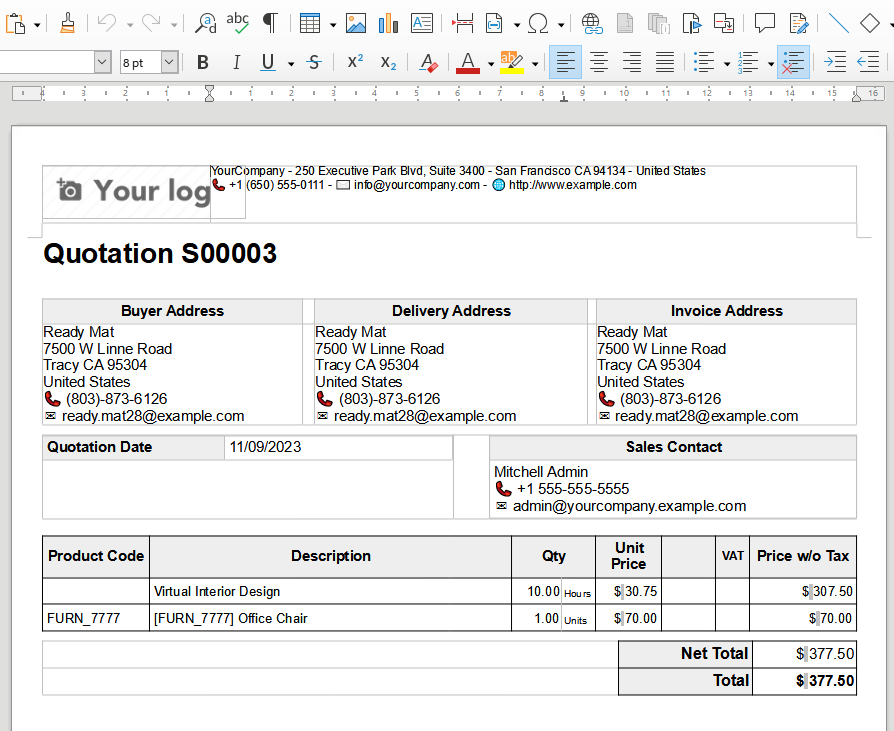Open the Special Character dropdown arrow
894x731 pixels.
click(x=561, y=25)
